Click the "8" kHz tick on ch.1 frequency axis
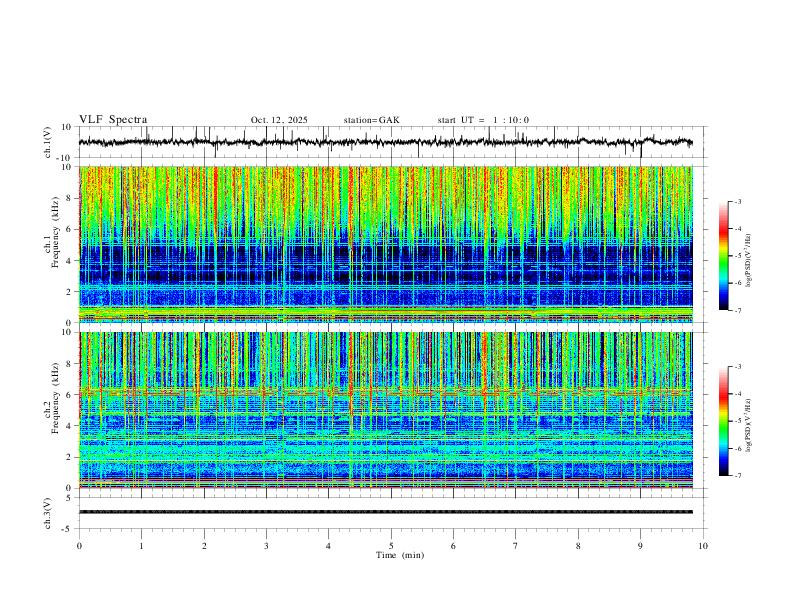 (x=70, y=198)
